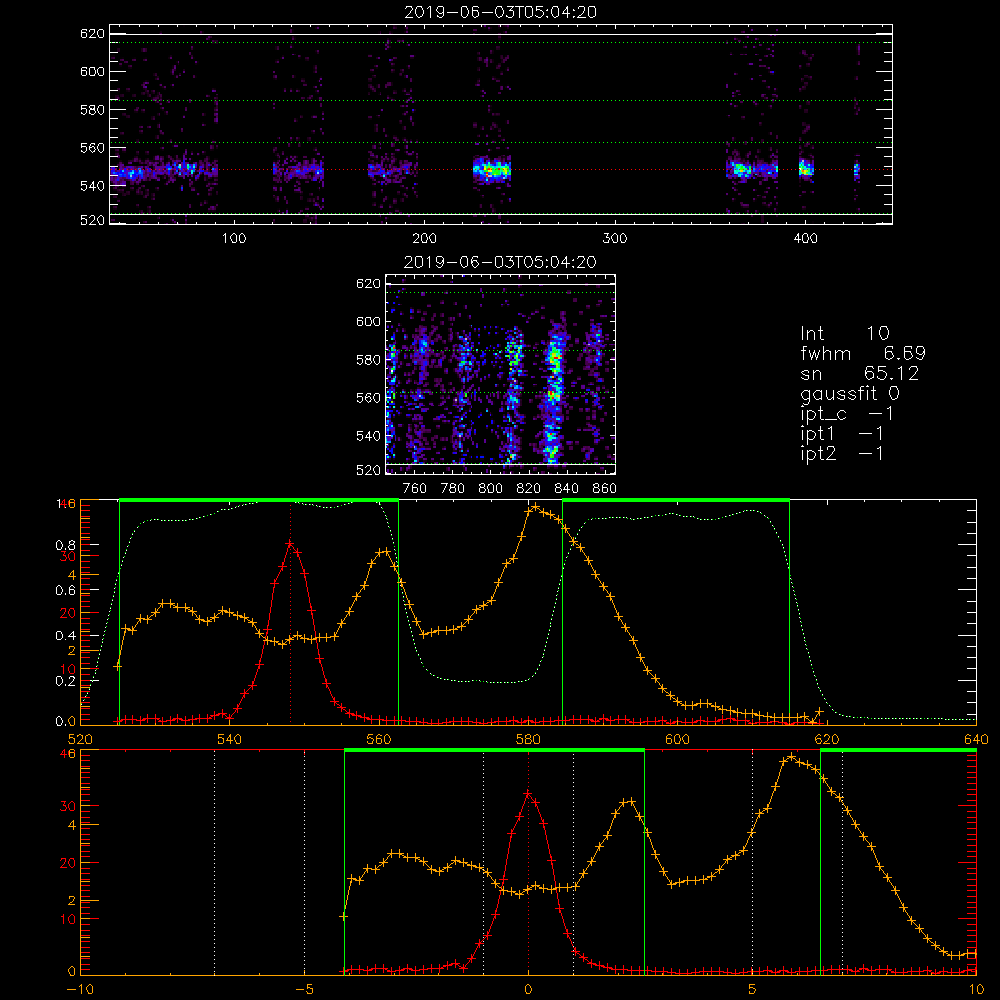
Task: Click red y-axis label 30 on bottom plot
Action: [68, 806]
